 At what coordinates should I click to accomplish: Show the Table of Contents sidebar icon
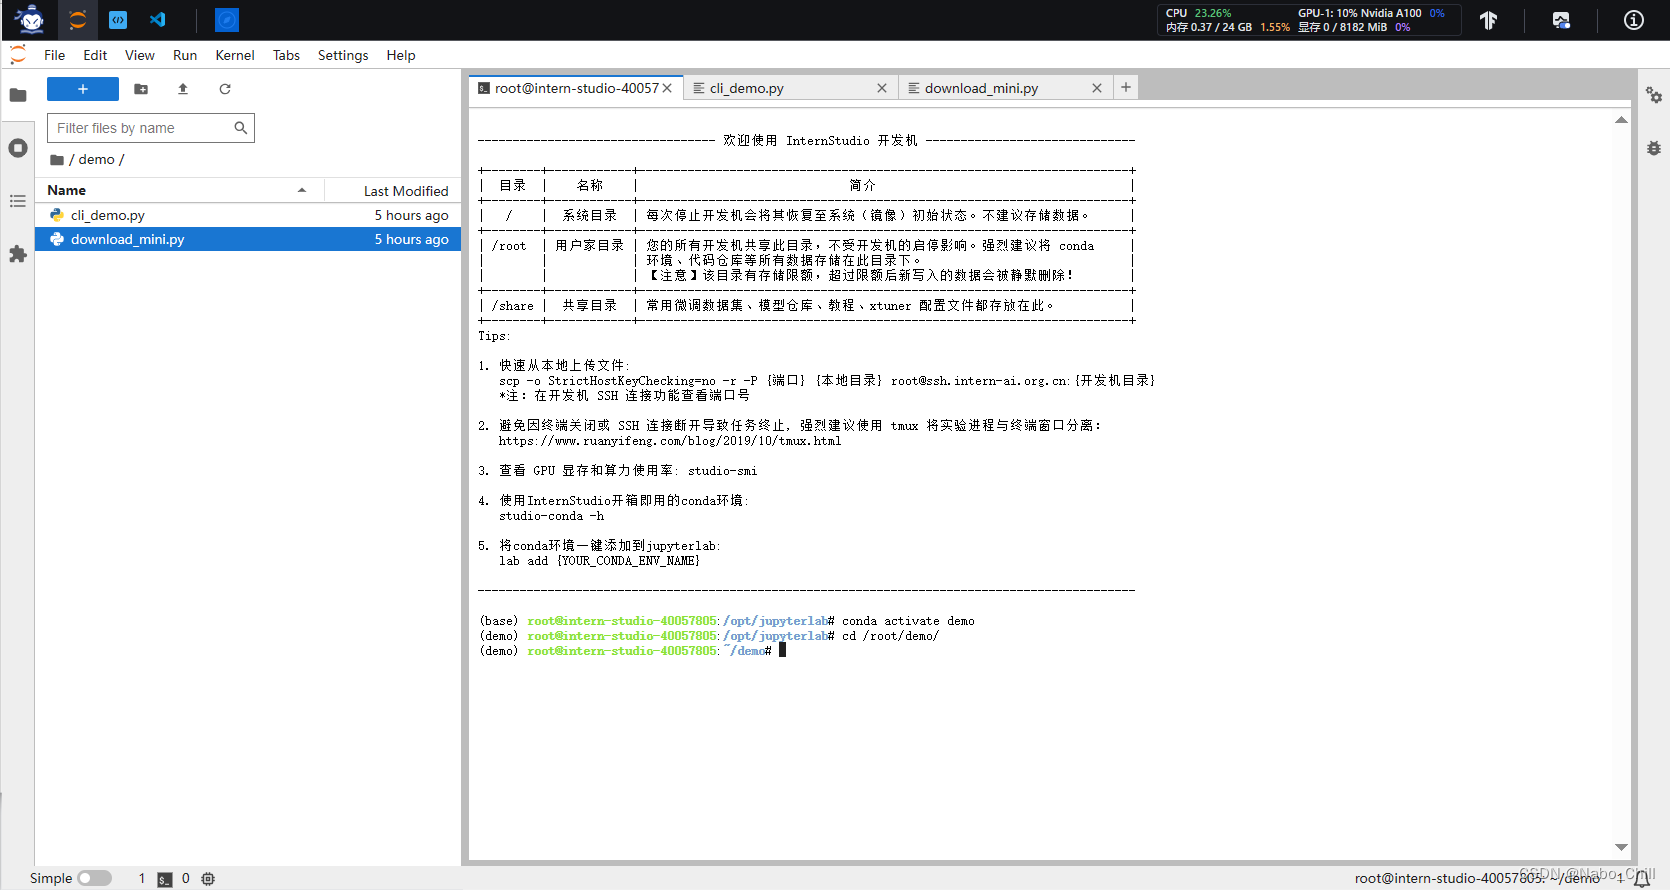(18, 201)
